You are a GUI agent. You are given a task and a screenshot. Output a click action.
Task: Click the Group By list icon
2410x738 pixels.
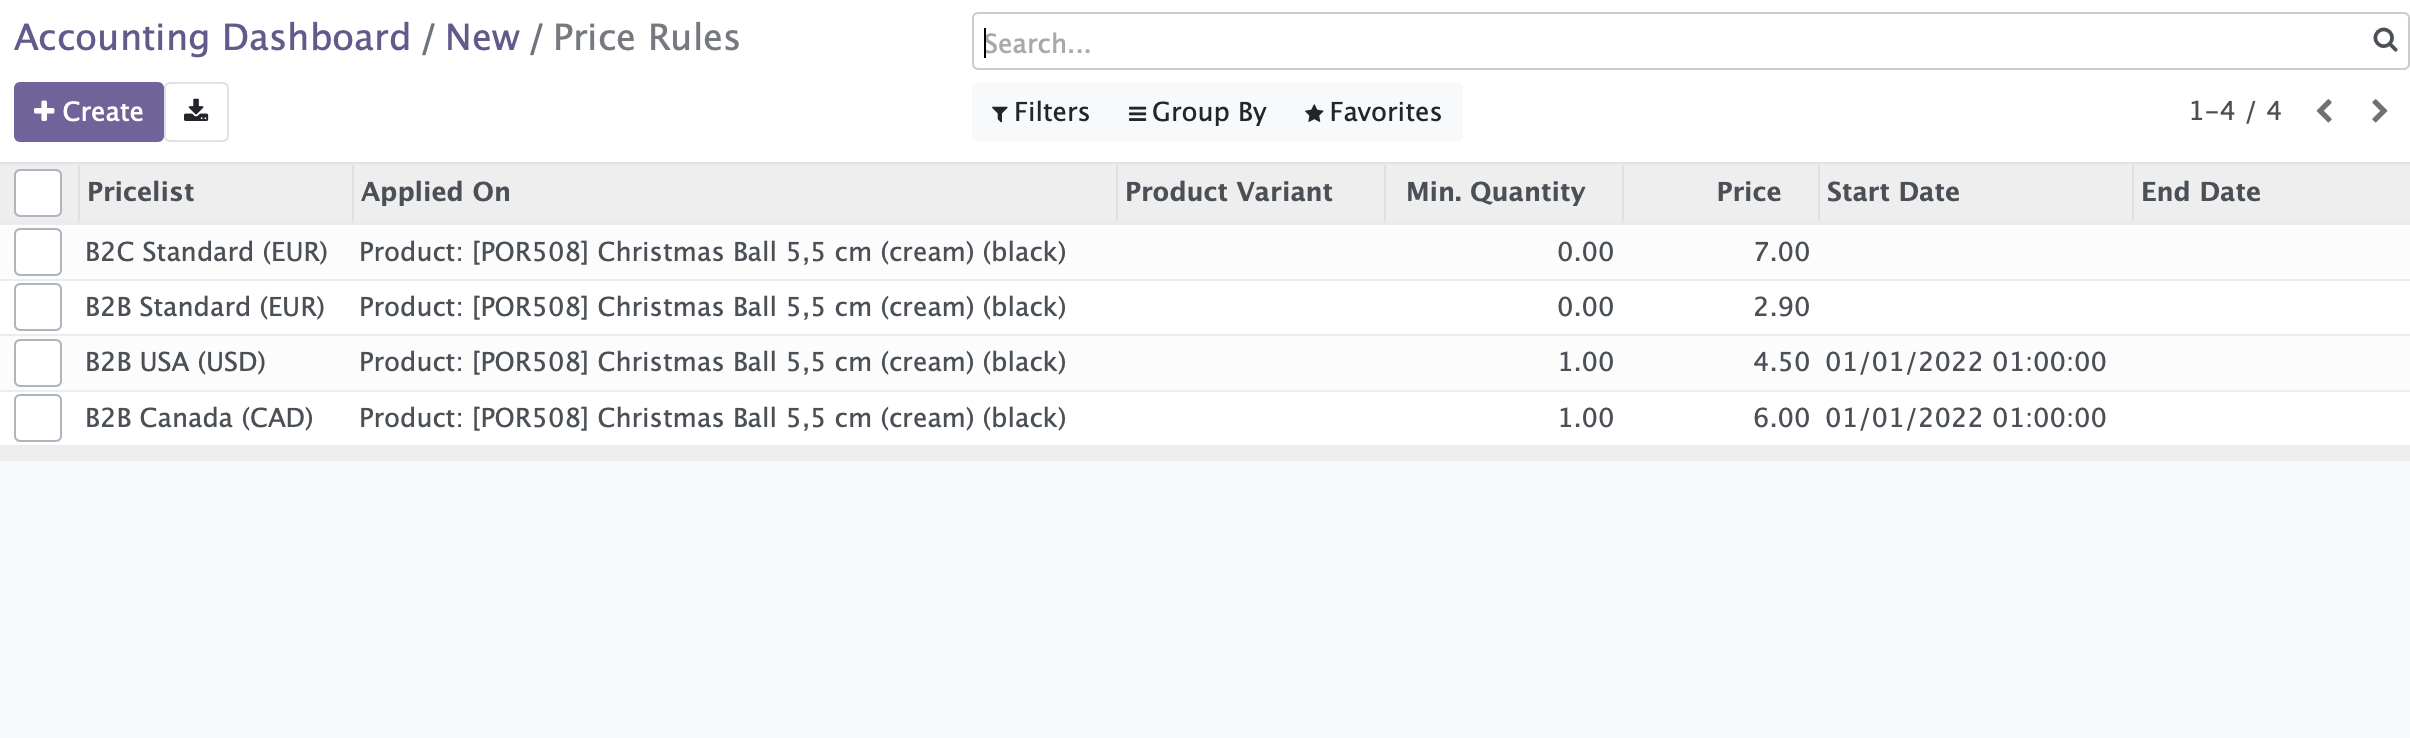tap(1136, 113)
